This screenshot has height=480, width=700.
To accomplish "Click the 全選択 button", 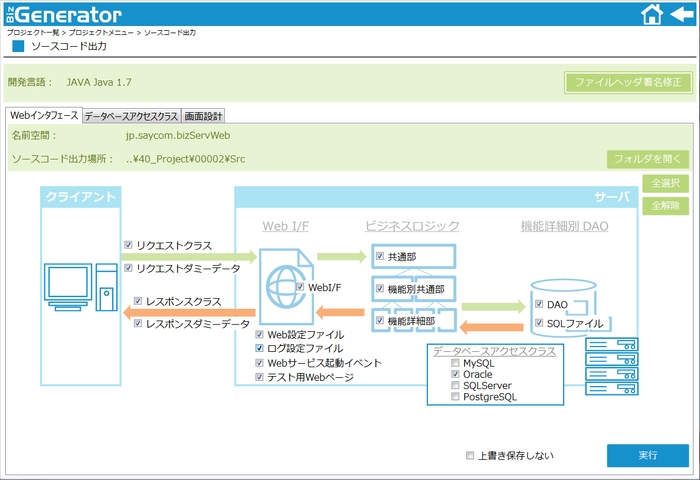I will [x=665, y=184].
